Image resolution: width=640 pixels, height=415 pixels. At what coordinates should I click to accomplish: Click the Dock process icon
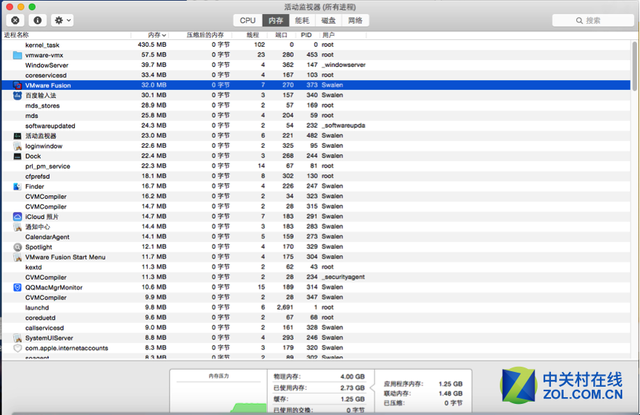point(17,156)
